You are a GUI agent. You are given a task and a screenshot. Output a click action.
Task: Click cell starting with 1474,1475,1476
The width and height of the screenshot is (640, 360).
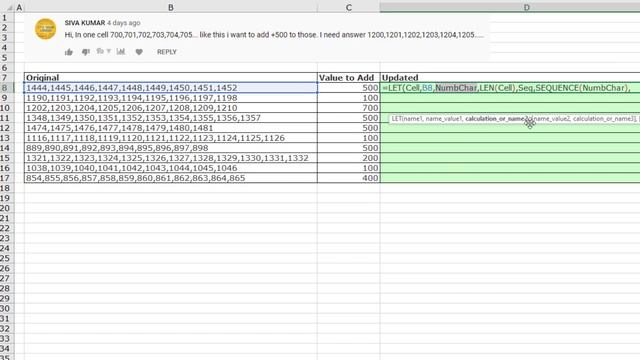[x=171, y=128]
